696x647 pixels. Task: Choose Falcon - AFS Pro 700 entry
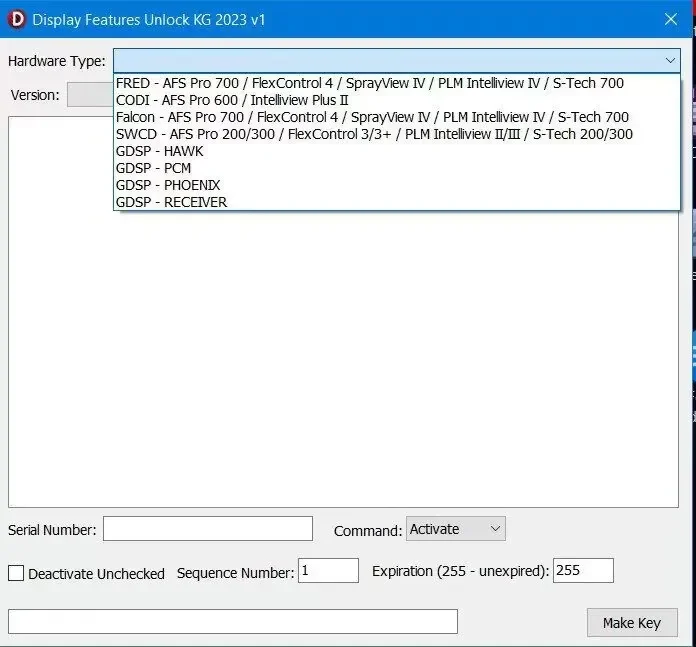pyautogui.click(x=396, y=117)
